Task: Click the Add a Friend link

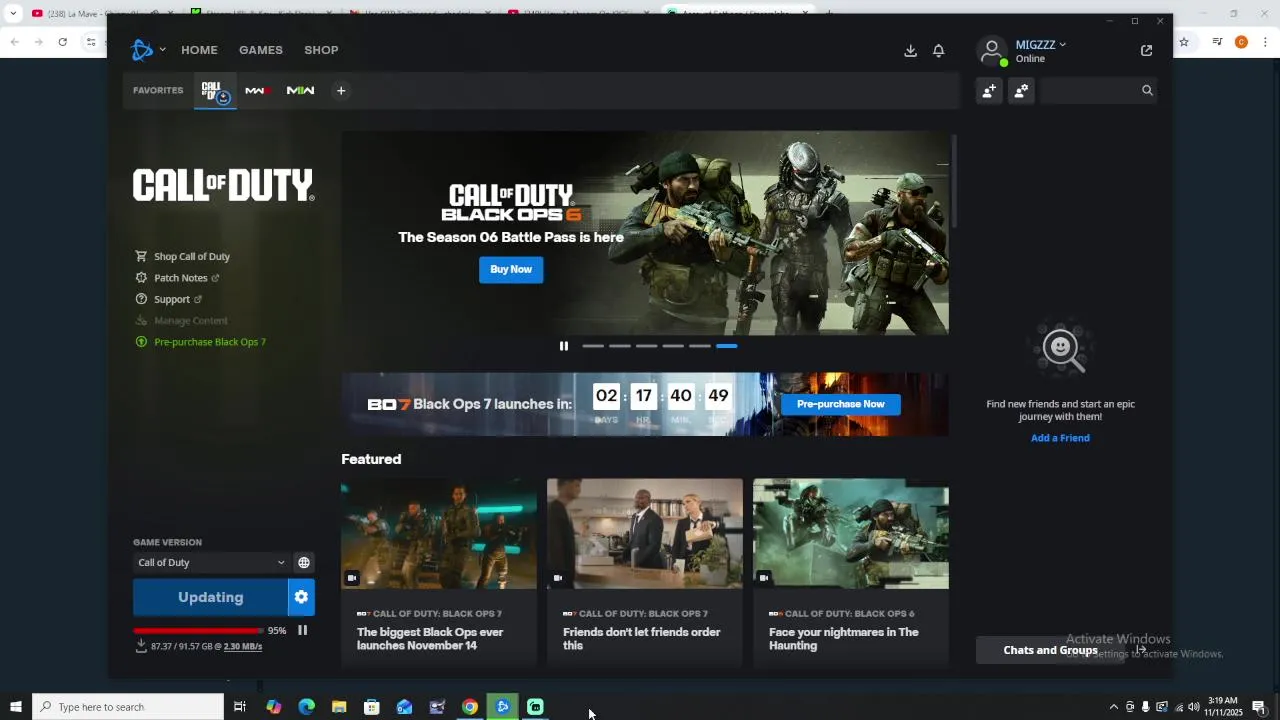Action: (1060, 438)
